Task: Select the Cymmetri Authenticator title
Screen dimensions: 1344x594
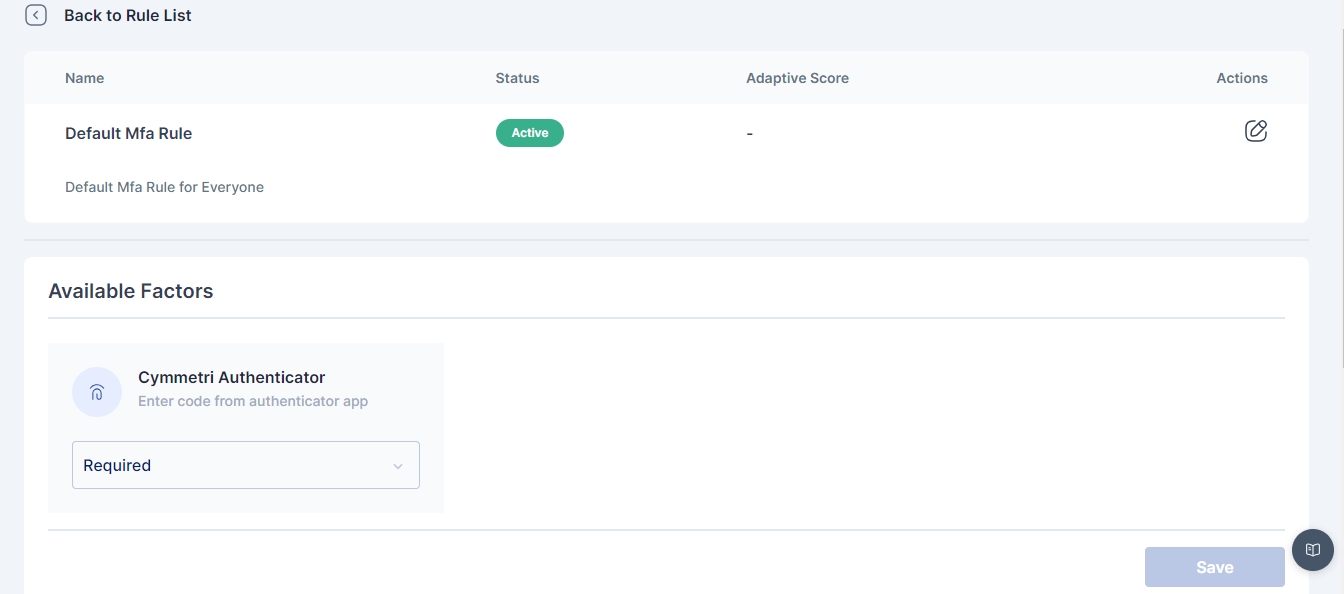Action: pyautogui.click(x=231, y=377)
